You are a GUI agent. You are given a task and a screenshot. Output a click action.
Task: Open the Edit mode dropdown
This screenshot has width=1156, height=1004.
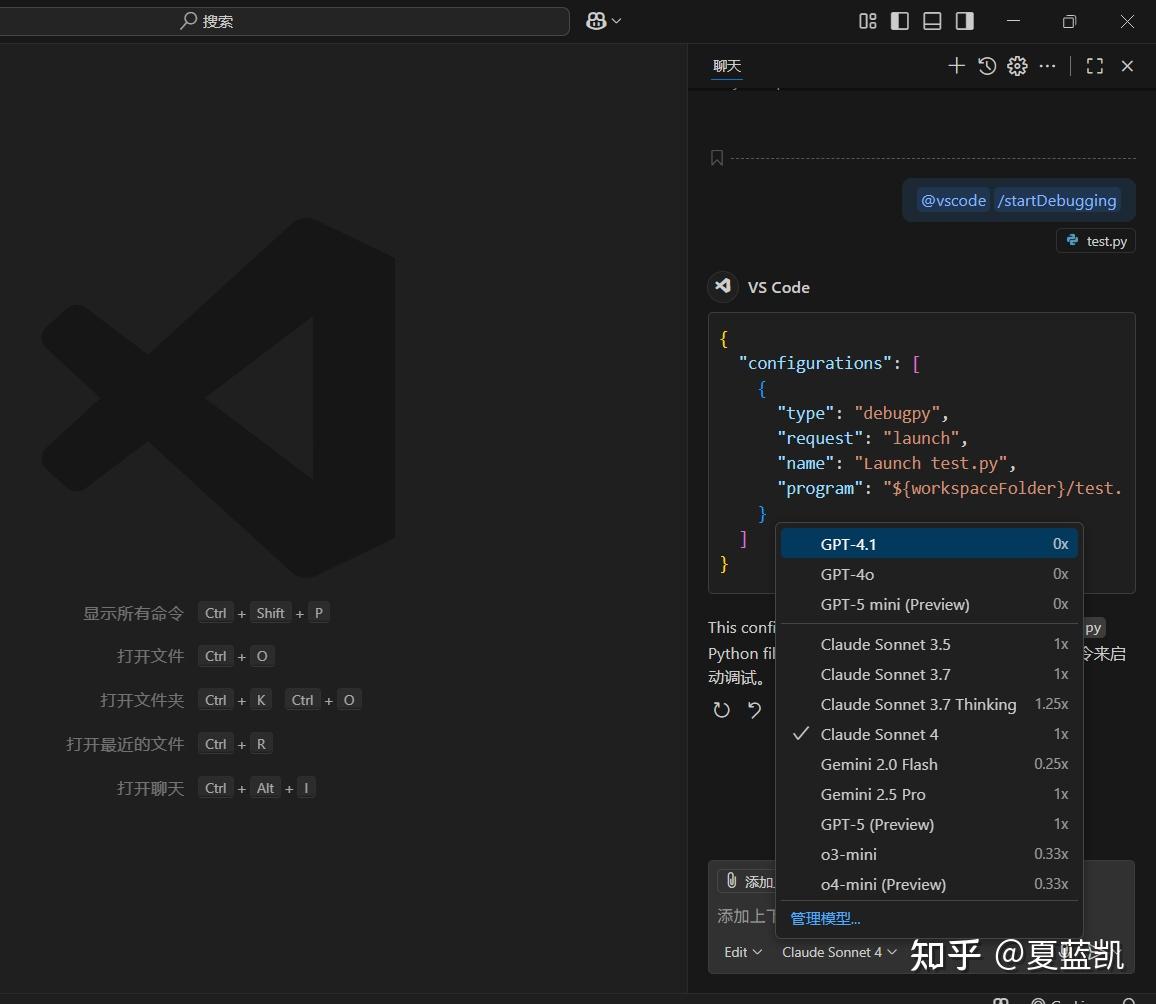tap(741, 952)
